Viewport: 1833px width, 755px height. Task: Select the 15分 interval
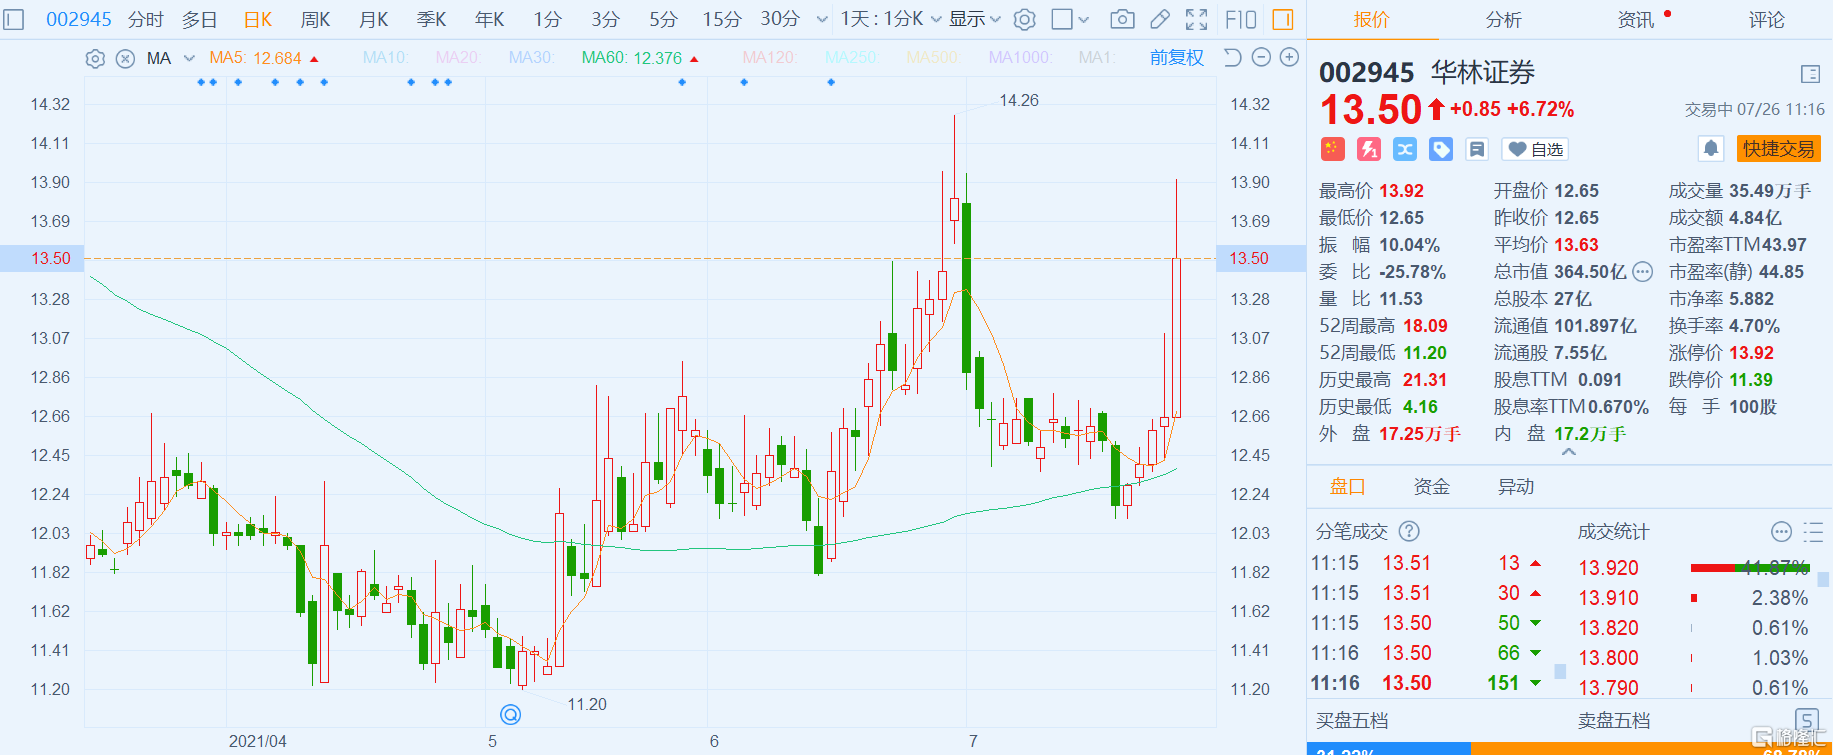722,19
